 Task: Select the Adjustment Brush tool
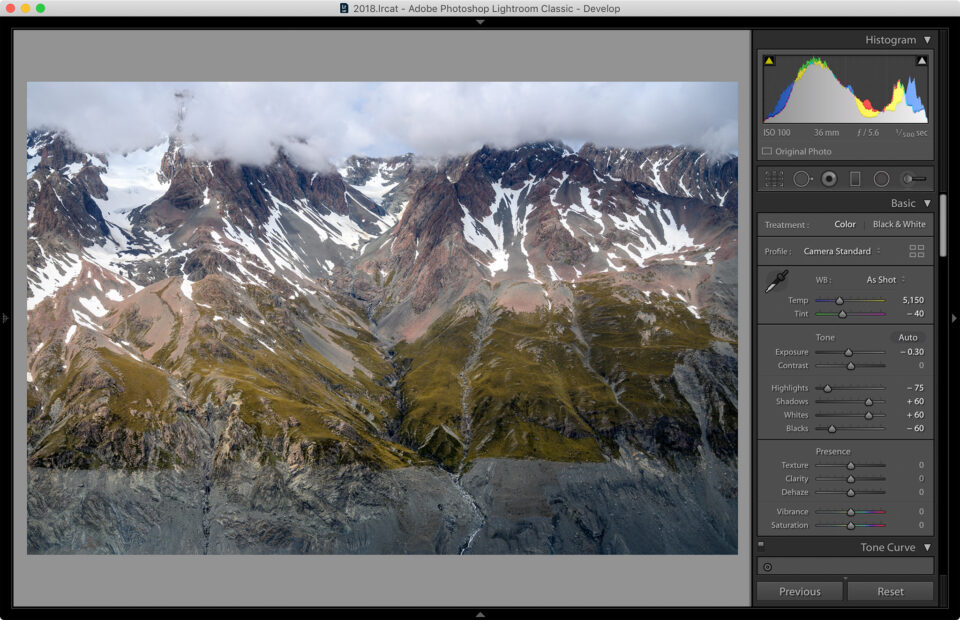tap(908, 178)
